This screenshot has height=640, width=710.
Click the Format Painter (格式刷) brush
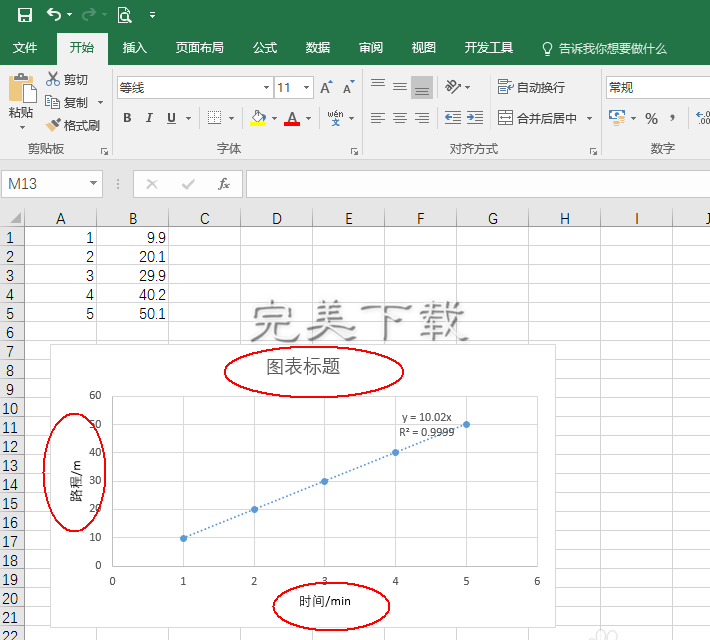54,125
